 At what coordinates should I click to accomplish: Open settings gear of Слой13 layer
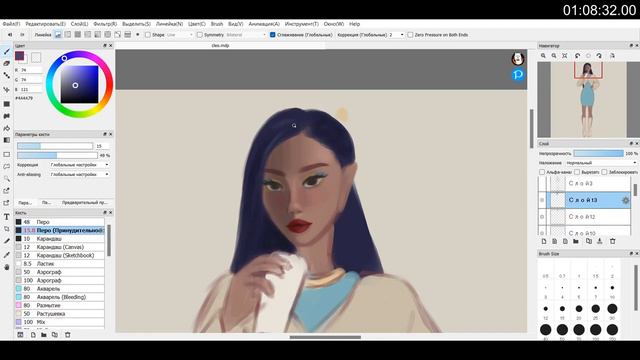pyautogui.click(x=625, y=200)
